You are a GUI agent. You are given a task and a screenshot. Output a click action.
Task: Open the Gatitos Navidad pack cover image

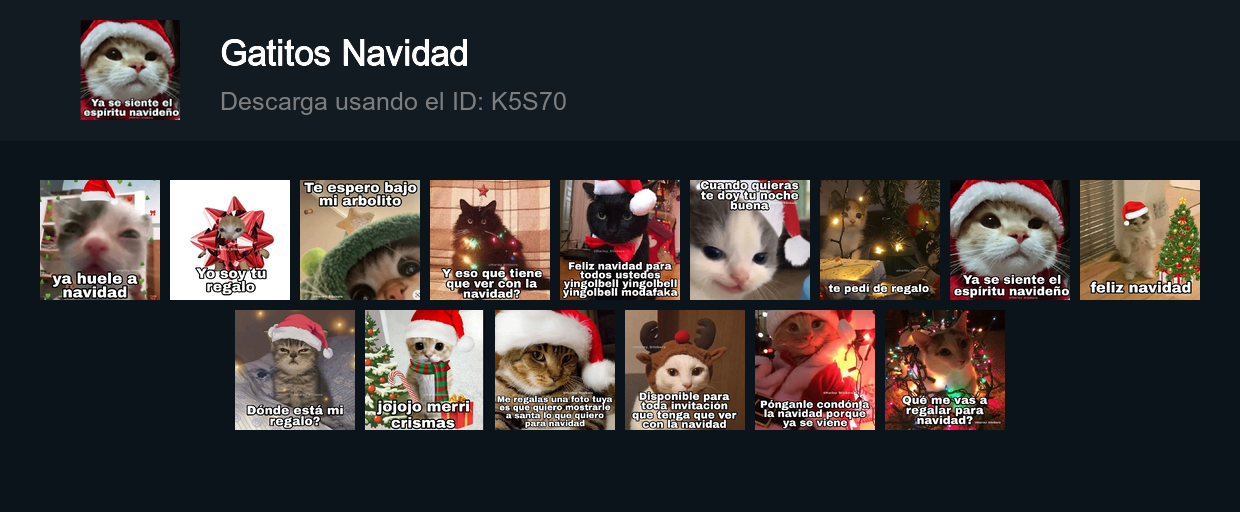point(130,70)
